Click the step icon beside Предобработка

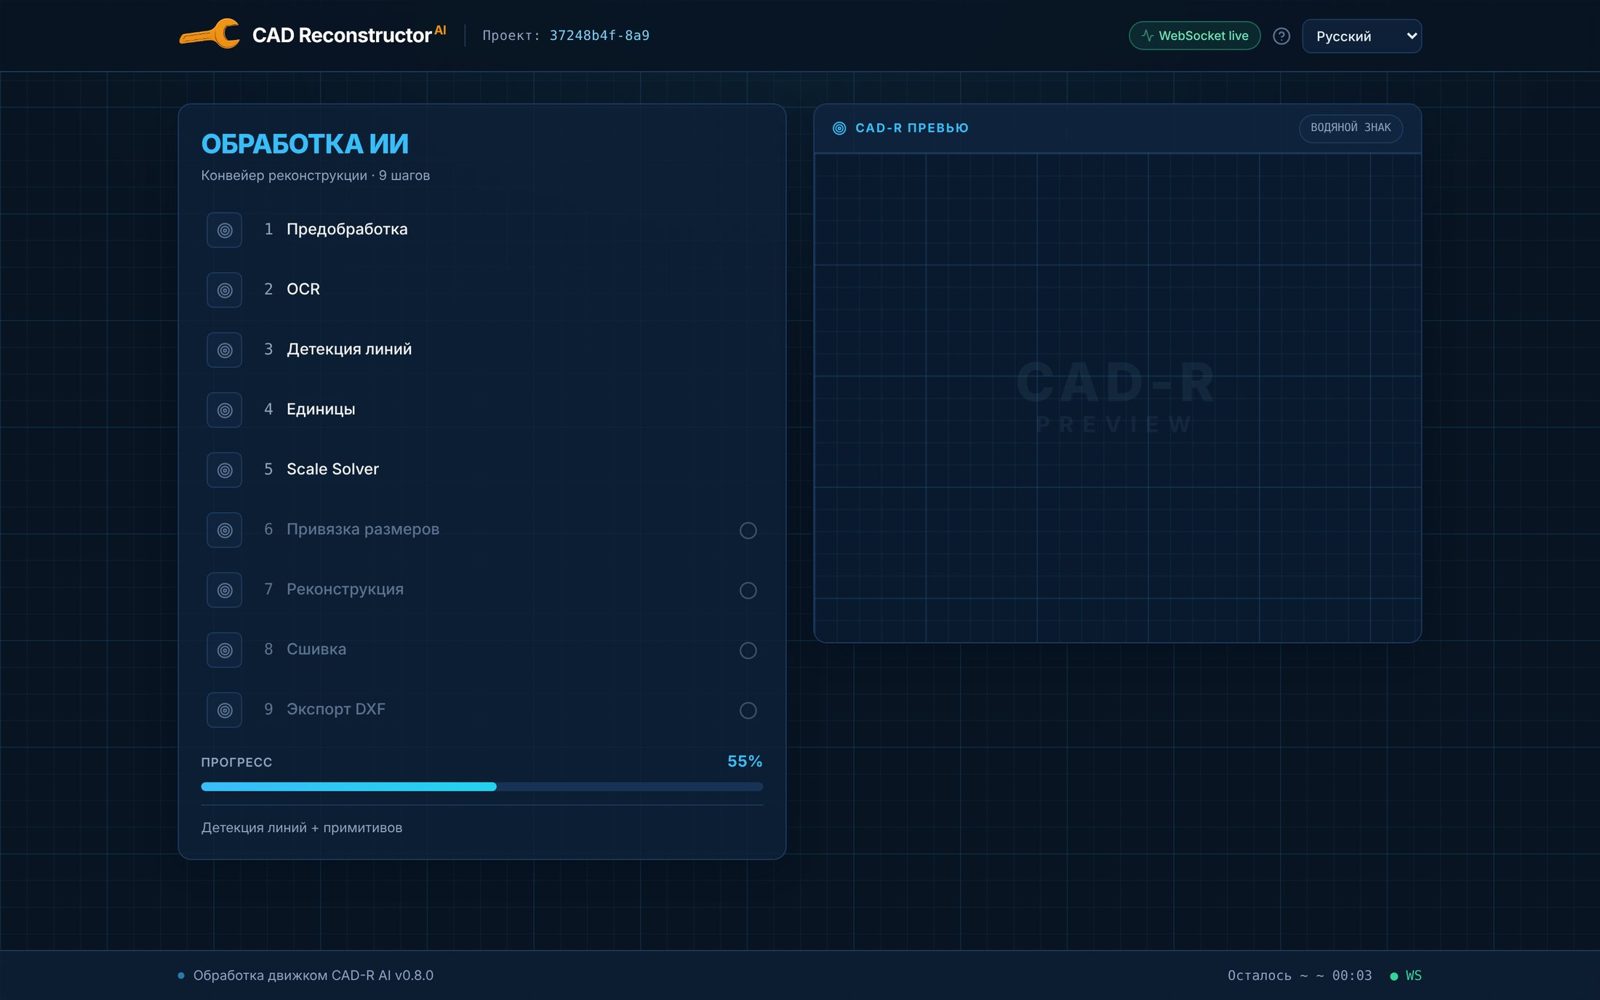224,230
